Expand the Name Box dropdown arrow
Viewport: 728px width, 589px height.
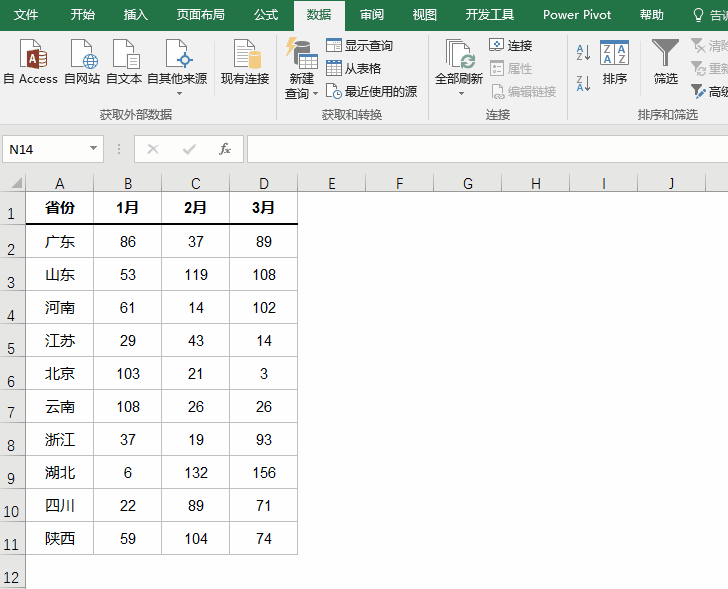[x=93, y=149]
